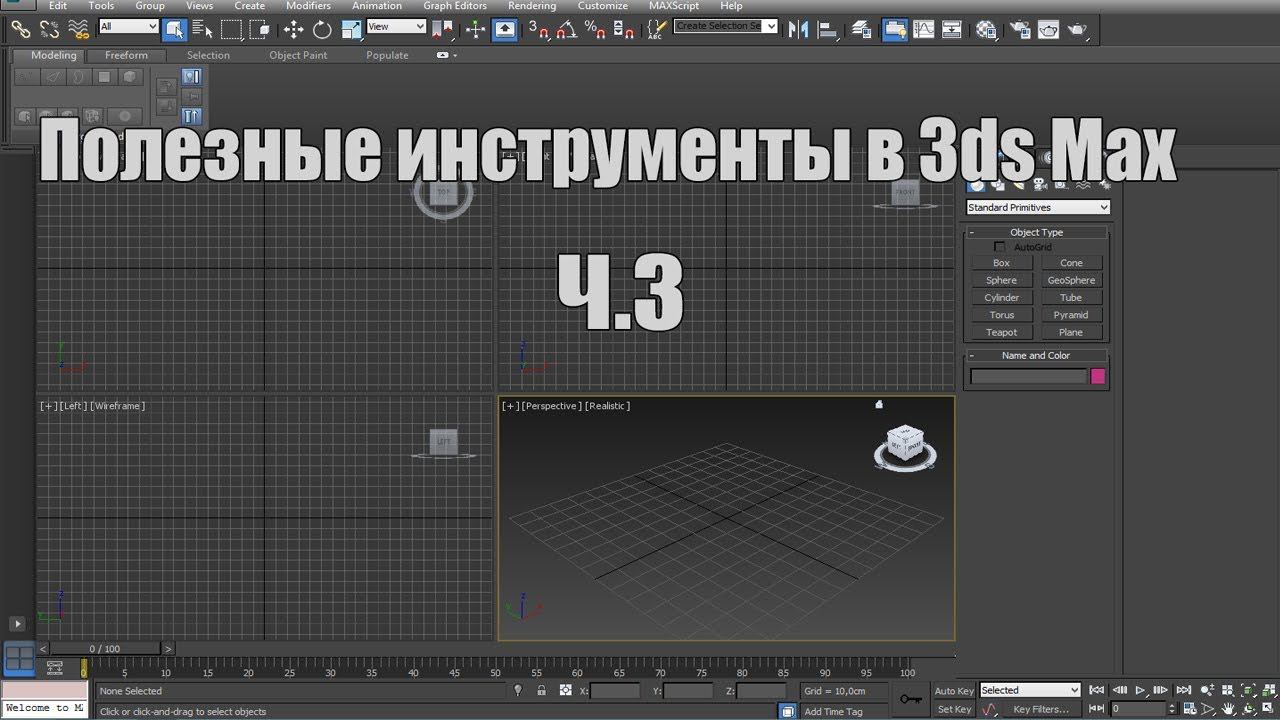Click the Render Production teapot icon
The height and width of the screenshot is (720, 1280).
(x=1077, y=29)
